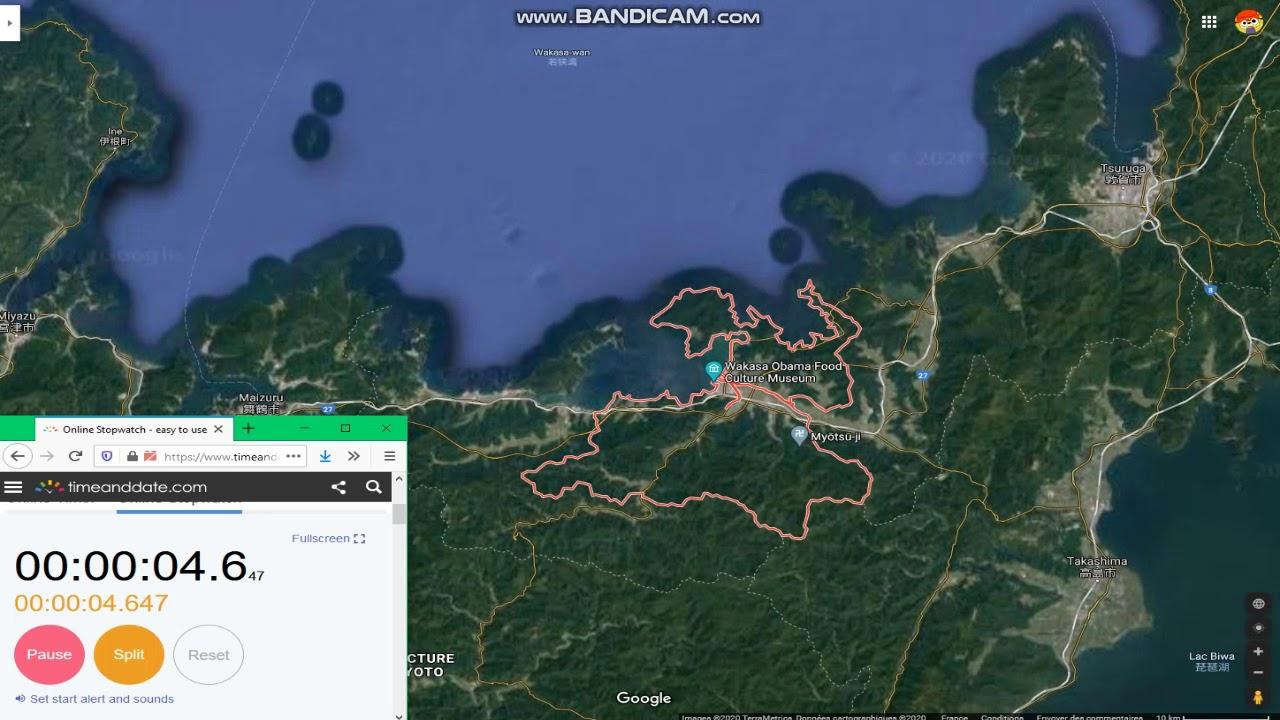Record a split time
Viewport: 1280px width, 720px height.
point(129,655)
